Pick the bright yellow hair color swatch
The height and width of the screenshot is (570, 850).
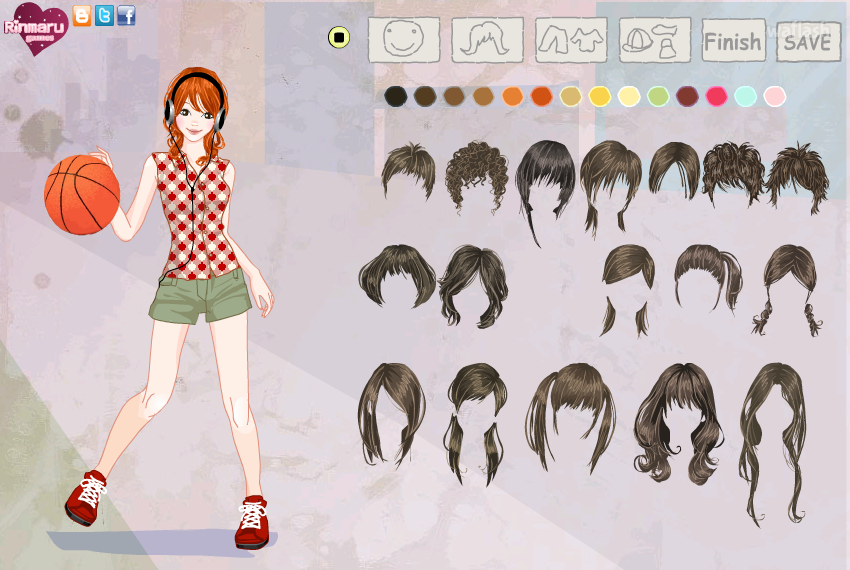pos(600,97)
